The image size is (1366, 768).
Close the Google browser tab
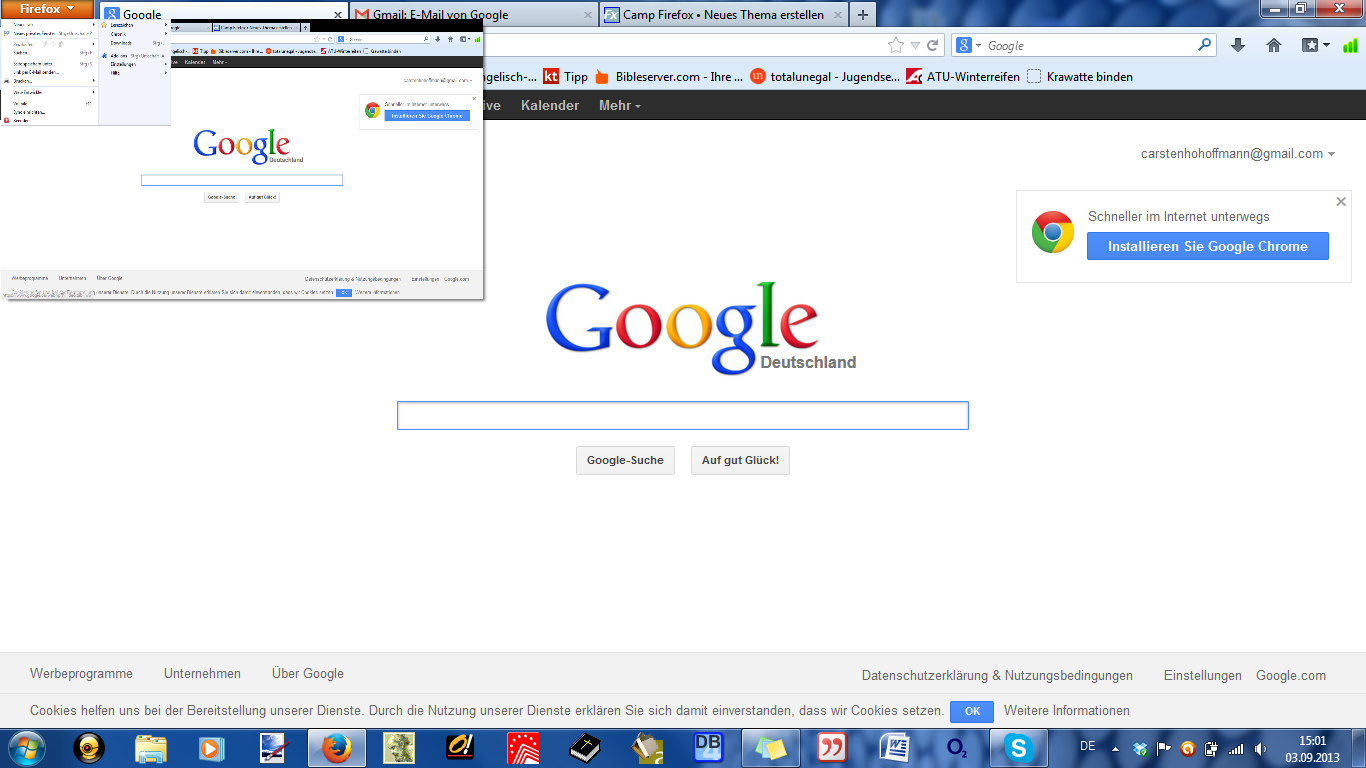tap(336, 15)
